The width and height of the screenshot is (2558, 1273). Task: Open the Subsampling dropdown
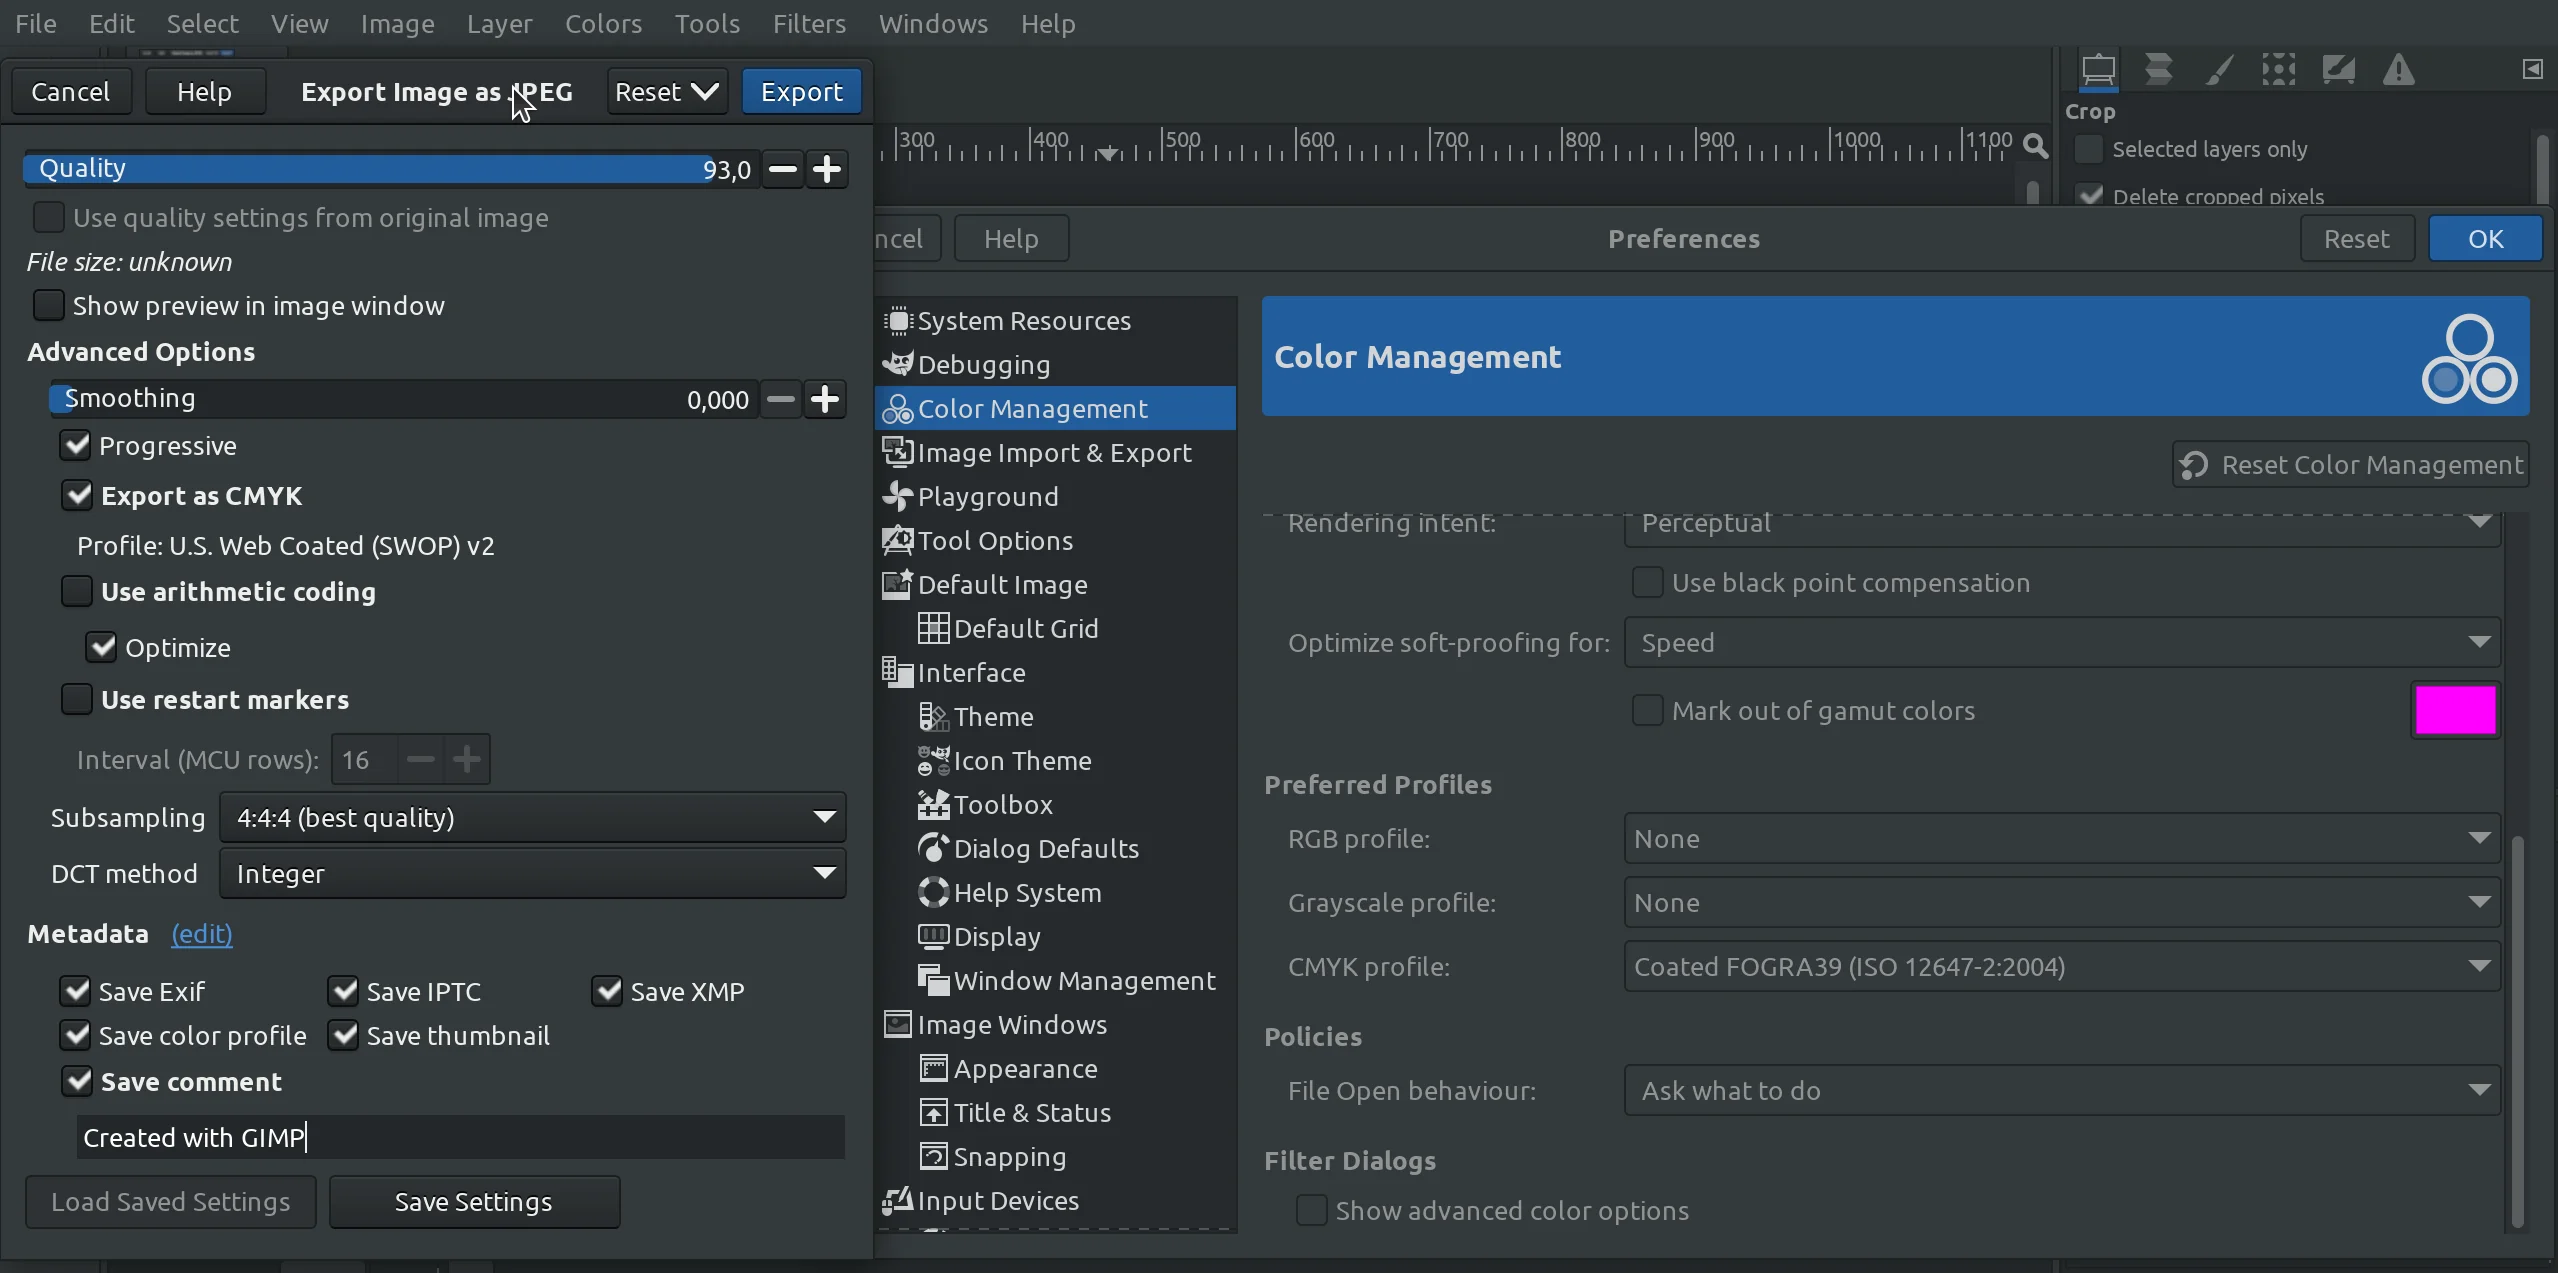click(x=532, y=818)
